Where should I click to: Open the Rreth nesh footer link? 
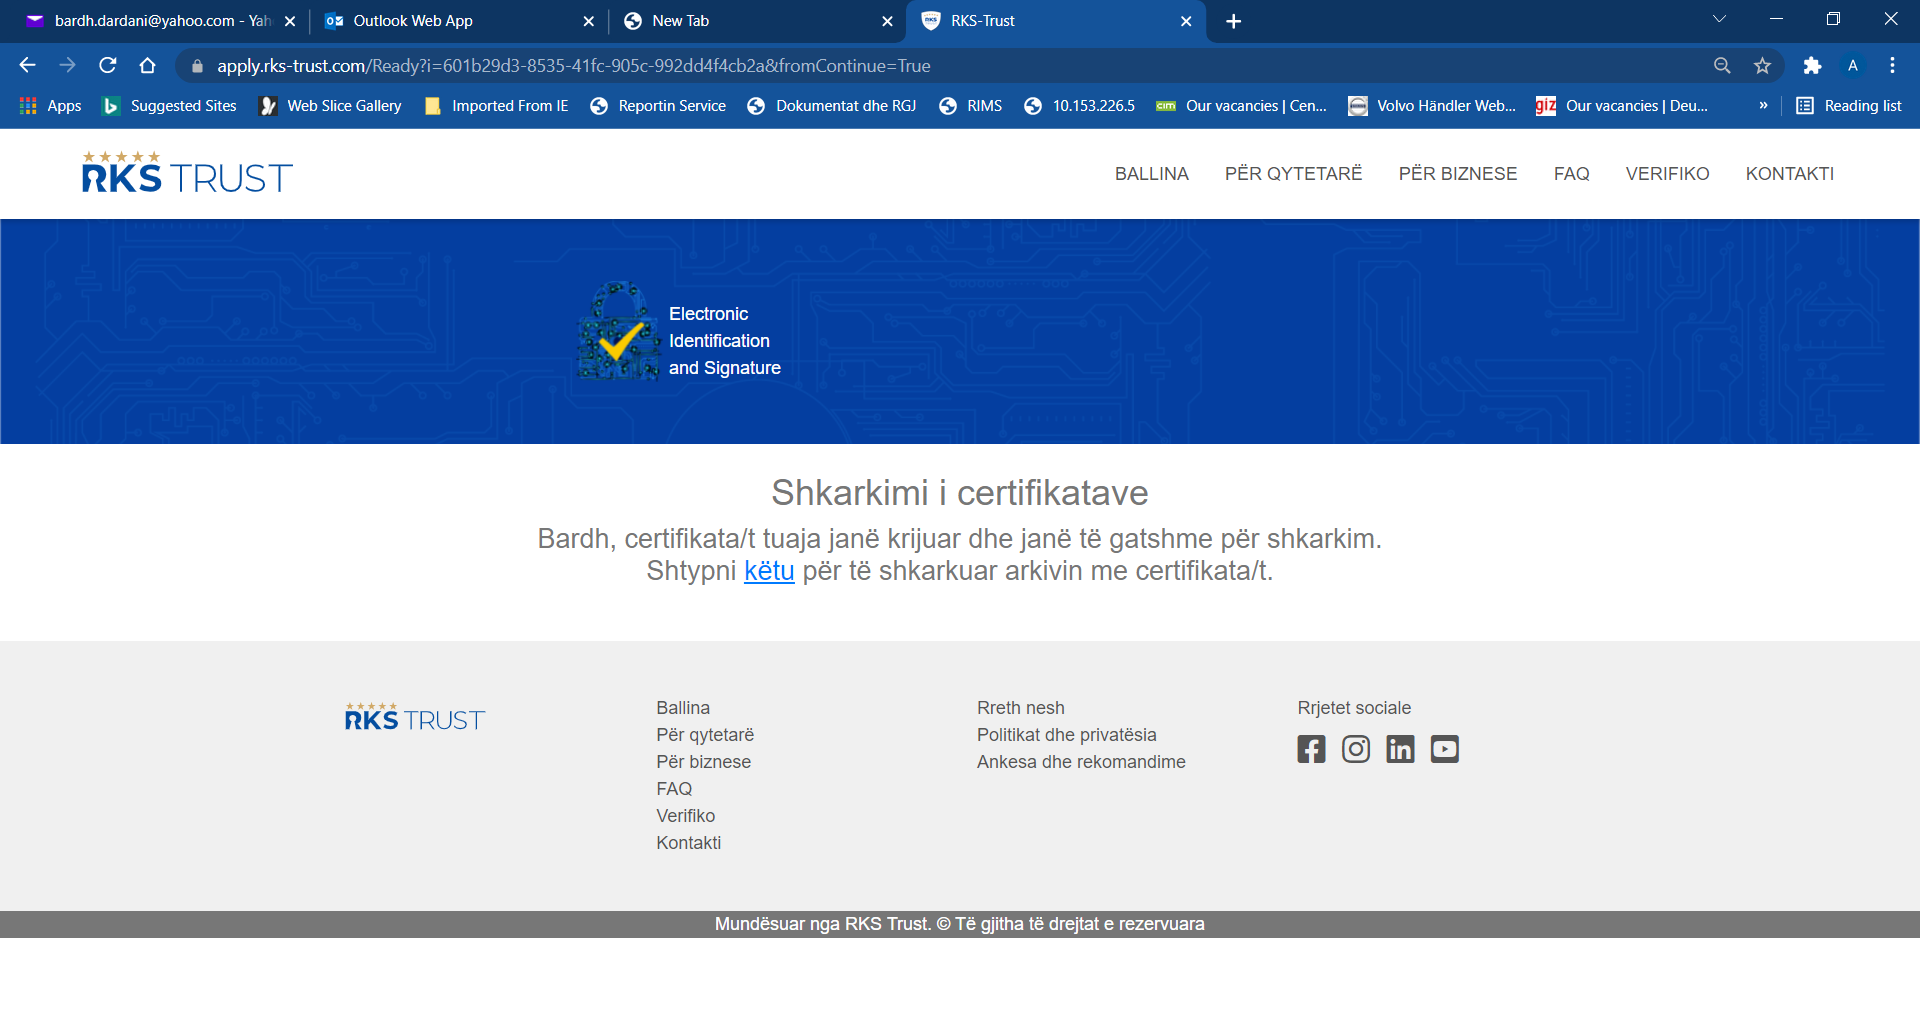(x=1021, y=708)
